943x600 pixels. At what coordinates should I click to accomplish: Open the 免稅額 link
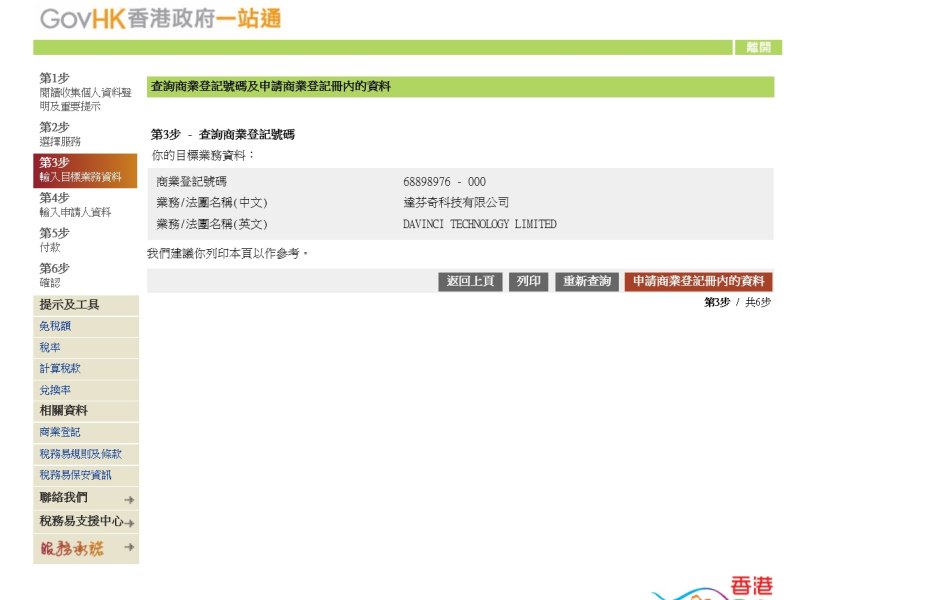(55, 327)
